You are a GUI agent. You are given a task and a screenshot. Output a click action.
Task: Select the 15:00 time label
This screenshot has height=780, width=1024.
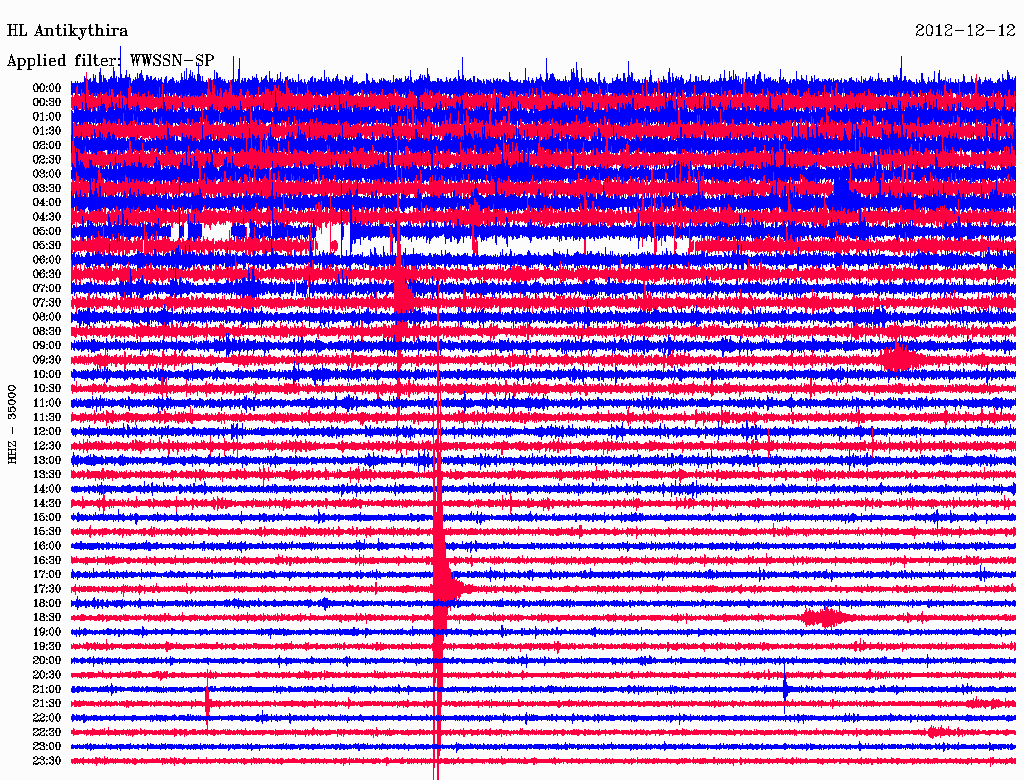47,518
